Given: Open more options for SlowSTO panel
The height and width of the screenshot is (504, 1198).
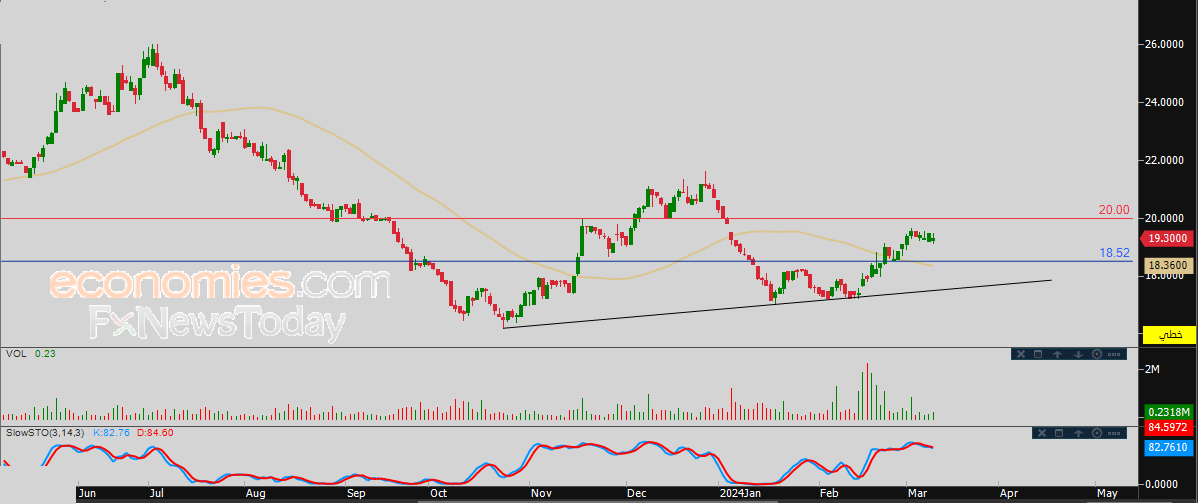Looking at the screenshot, I should (x=1114, y=433).
